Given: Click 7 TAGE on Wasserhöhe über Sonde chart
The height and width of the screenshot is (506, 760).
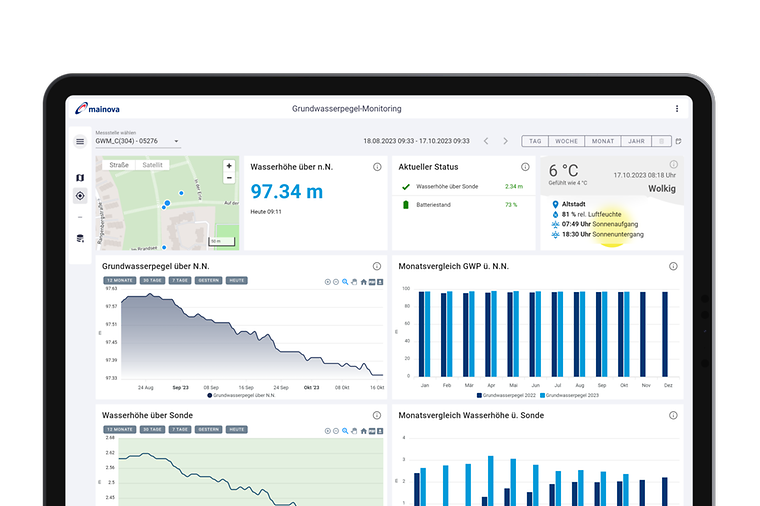Looking at the screenshot, I should (x=180, y=430).
